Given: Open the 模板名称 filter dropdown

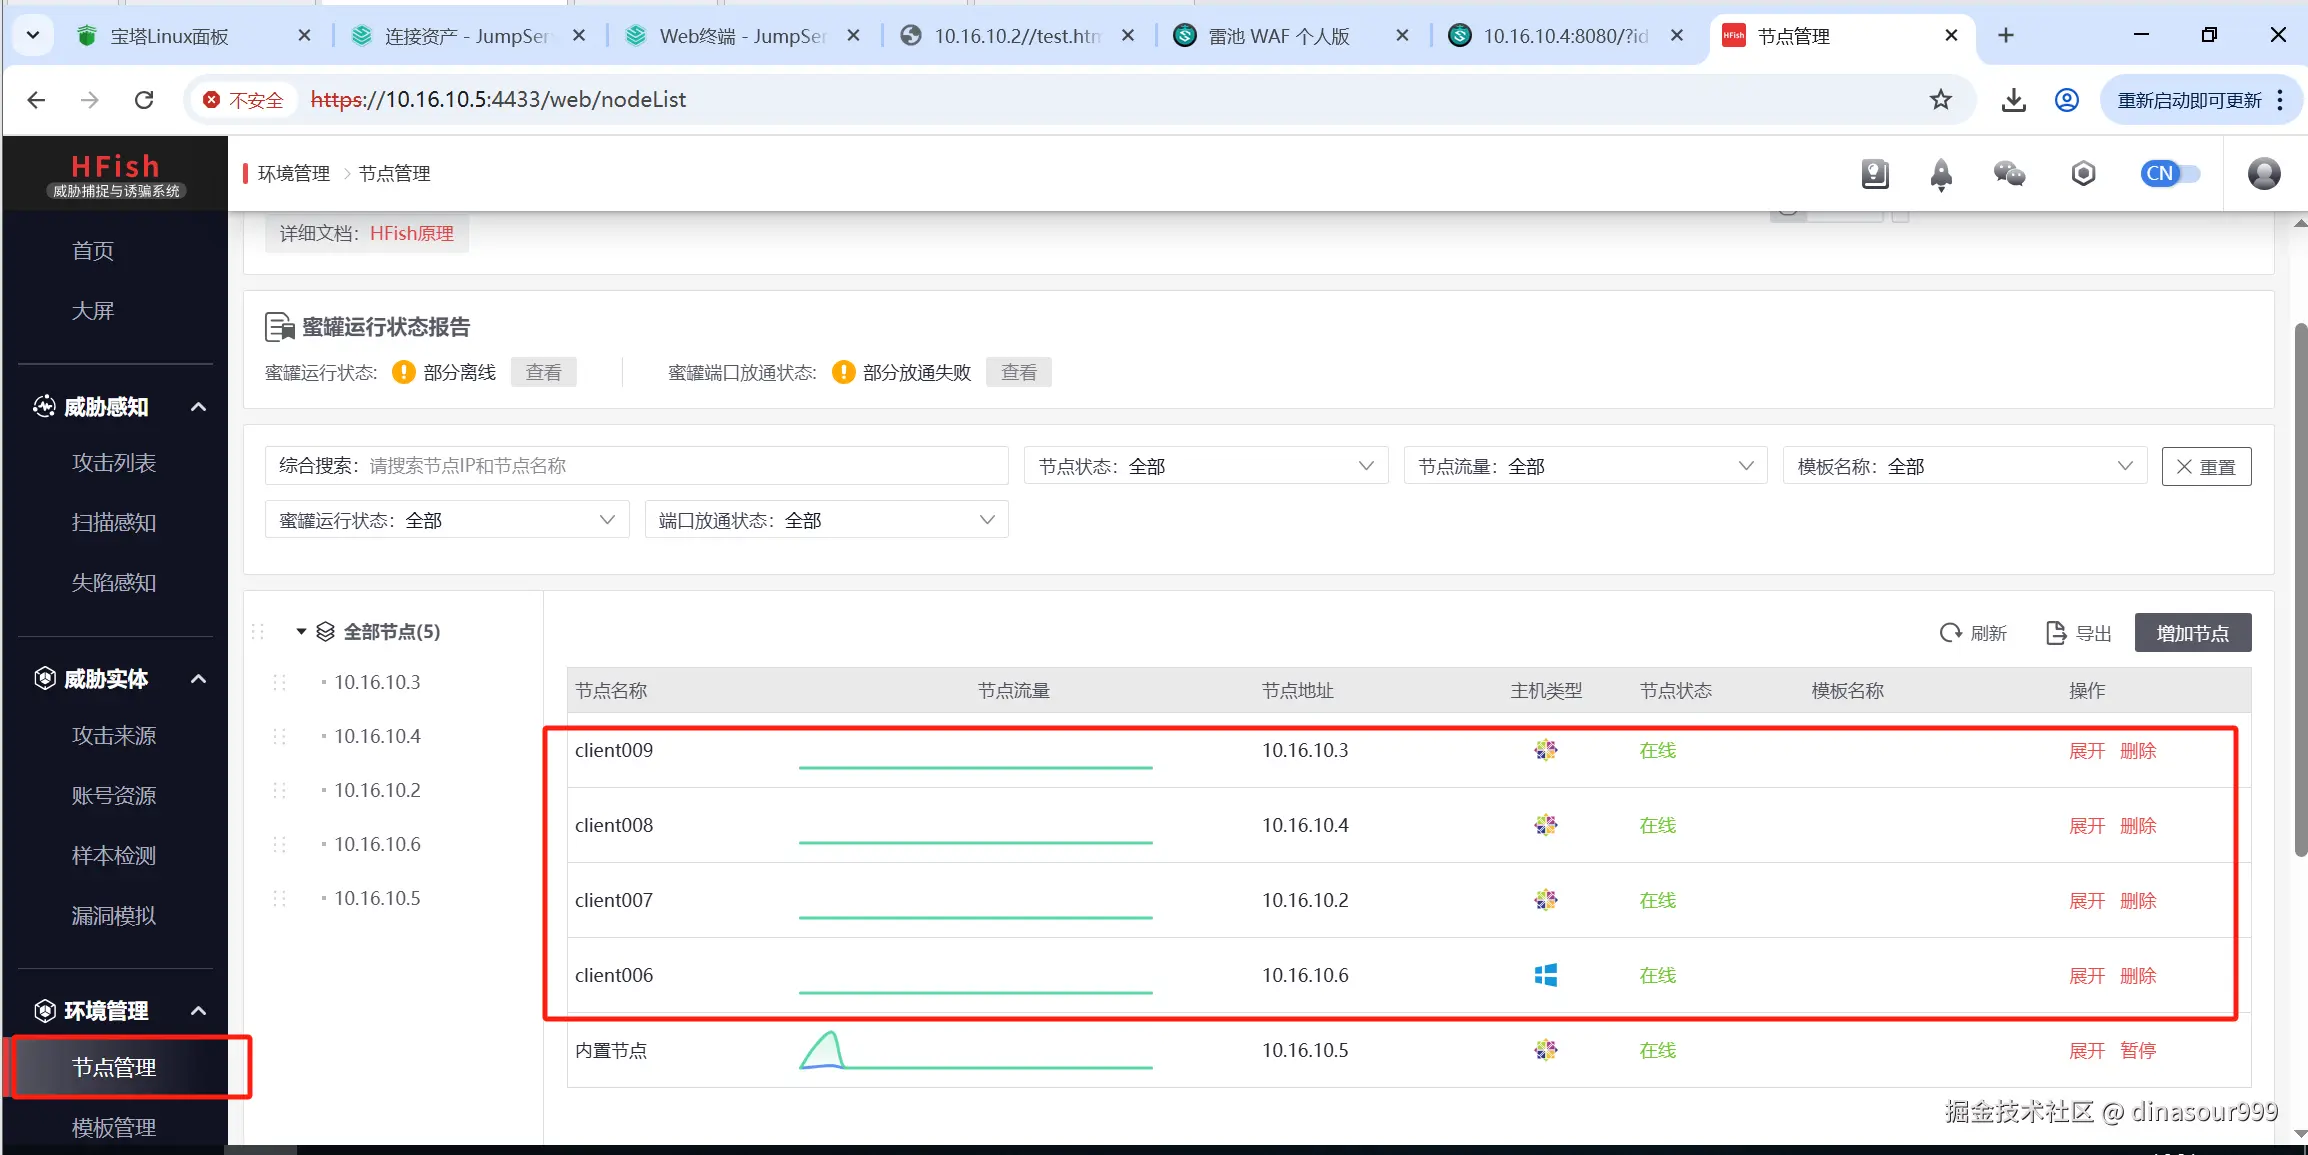Looking at the screenshot, I should tap(1964, 466).
